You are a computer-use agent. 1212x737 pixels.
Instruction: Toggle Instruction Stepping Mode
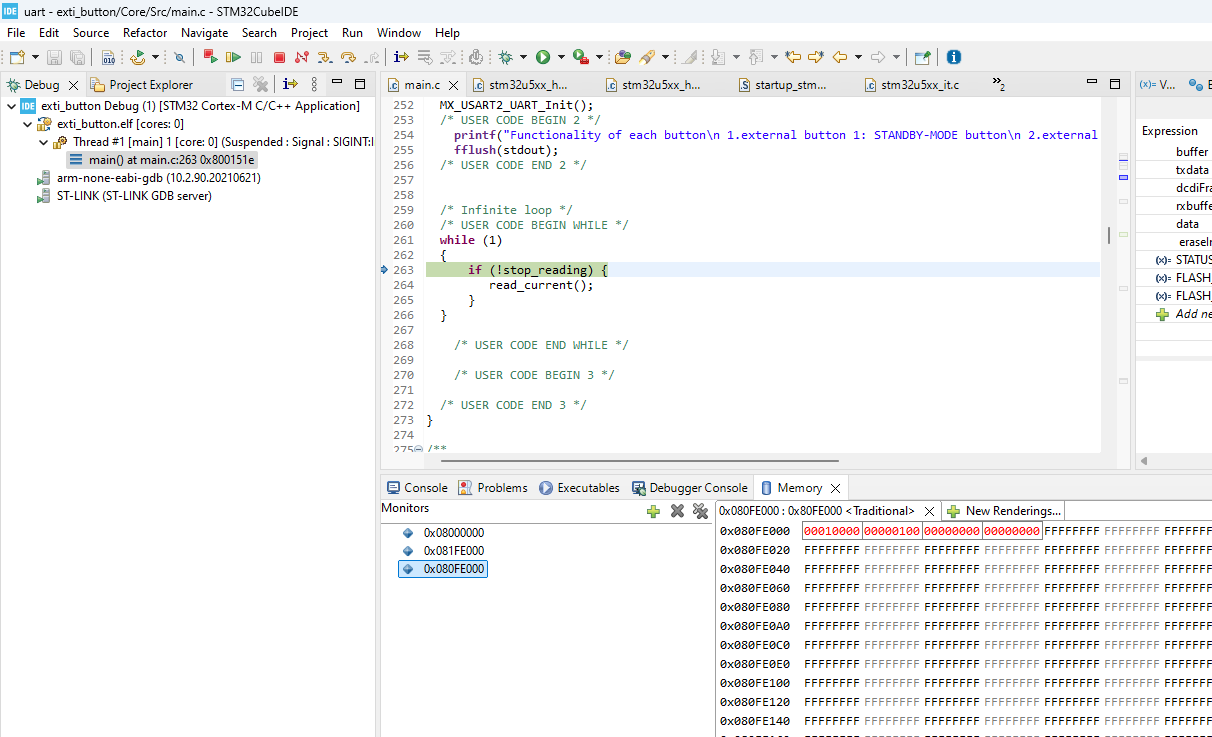[400, 57]
